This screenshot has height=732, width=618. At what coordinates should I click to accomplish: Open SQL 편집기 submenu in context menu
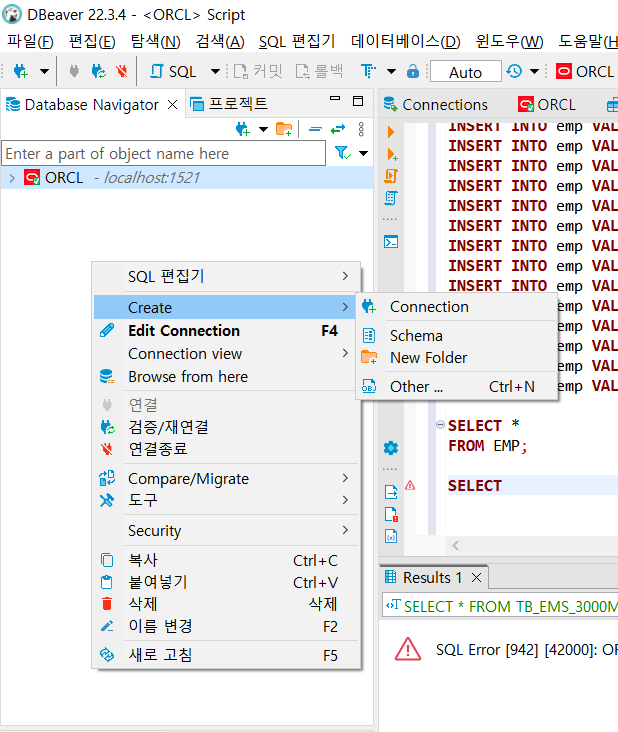[x=227, y=276]
